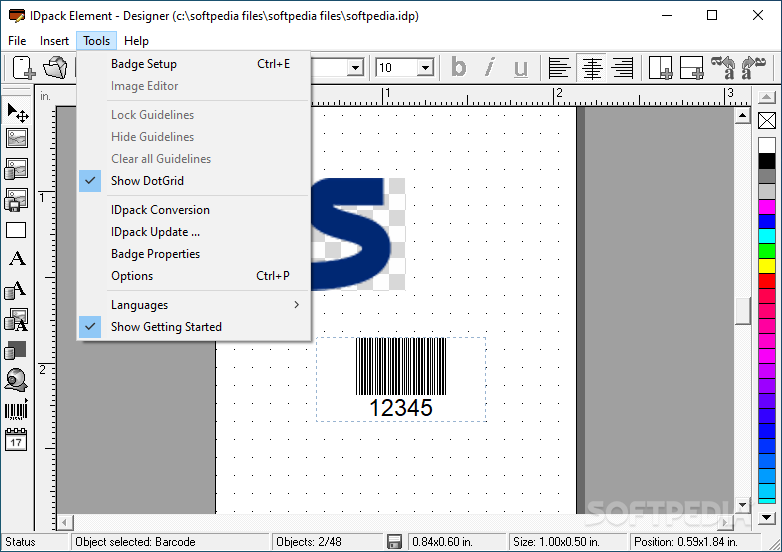Click the Open file folder icon
Screen dimensions: 782x552
(54, 67)
